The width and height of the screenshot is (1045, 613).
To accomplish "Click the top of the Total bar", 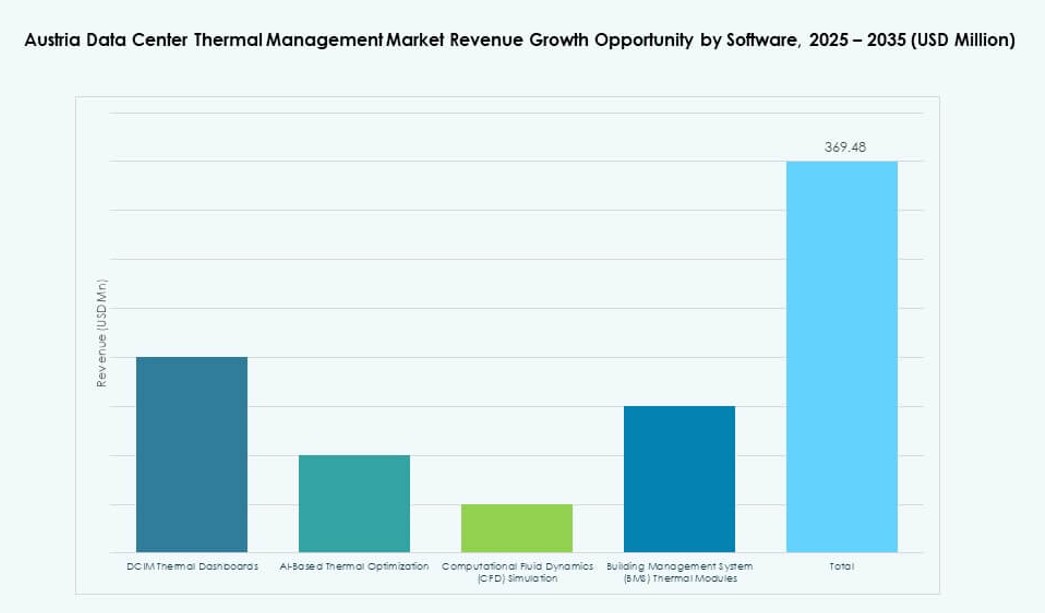I will pyautogui.click(x=843, y=164).
